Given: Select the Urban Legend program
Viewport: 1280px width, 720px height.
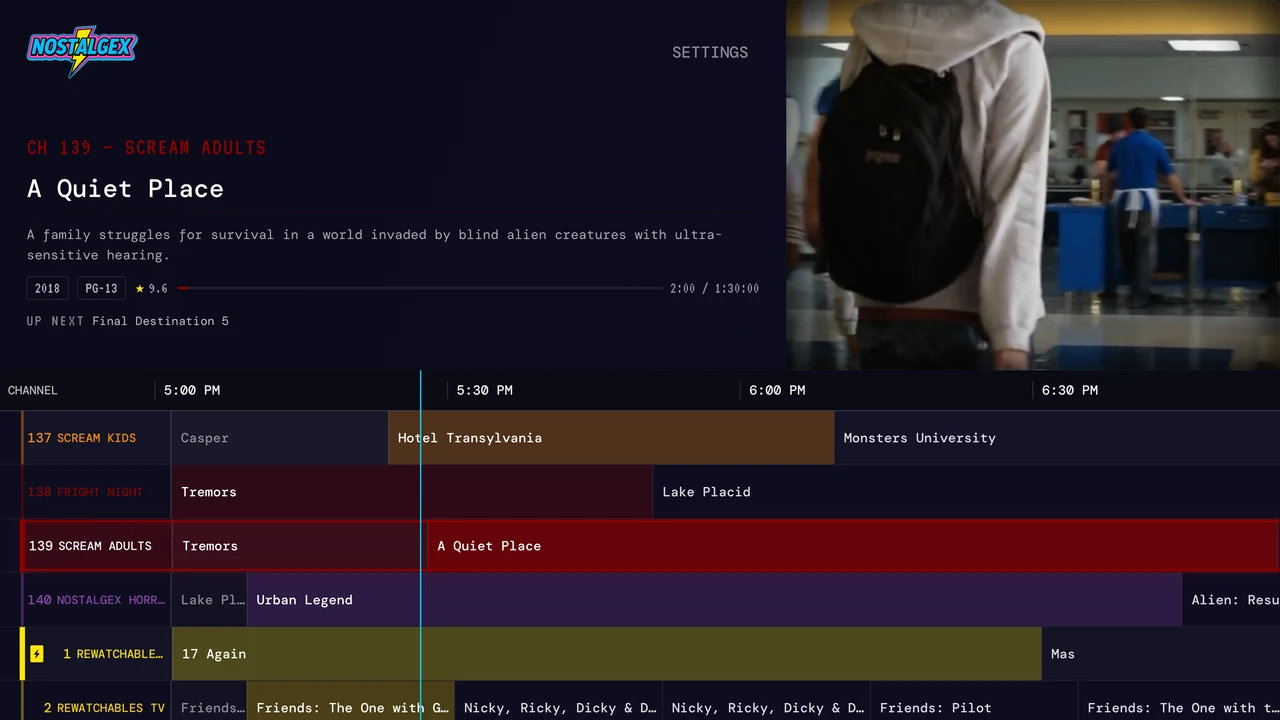Looking at the screenshot, I should click(714, 600).
